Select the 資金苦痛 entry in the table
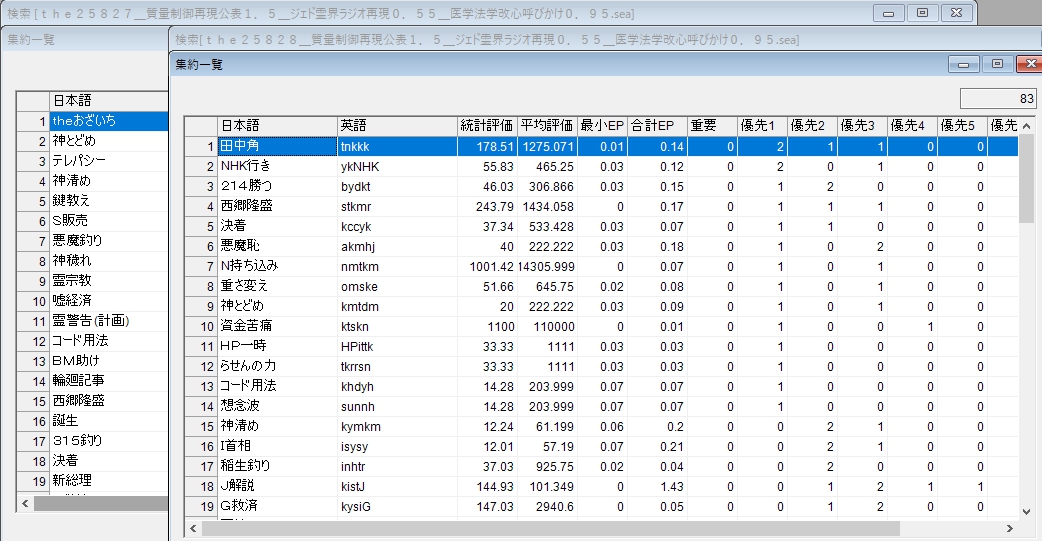This screenshot has height=541, width=1042. [x=276, y=326]
